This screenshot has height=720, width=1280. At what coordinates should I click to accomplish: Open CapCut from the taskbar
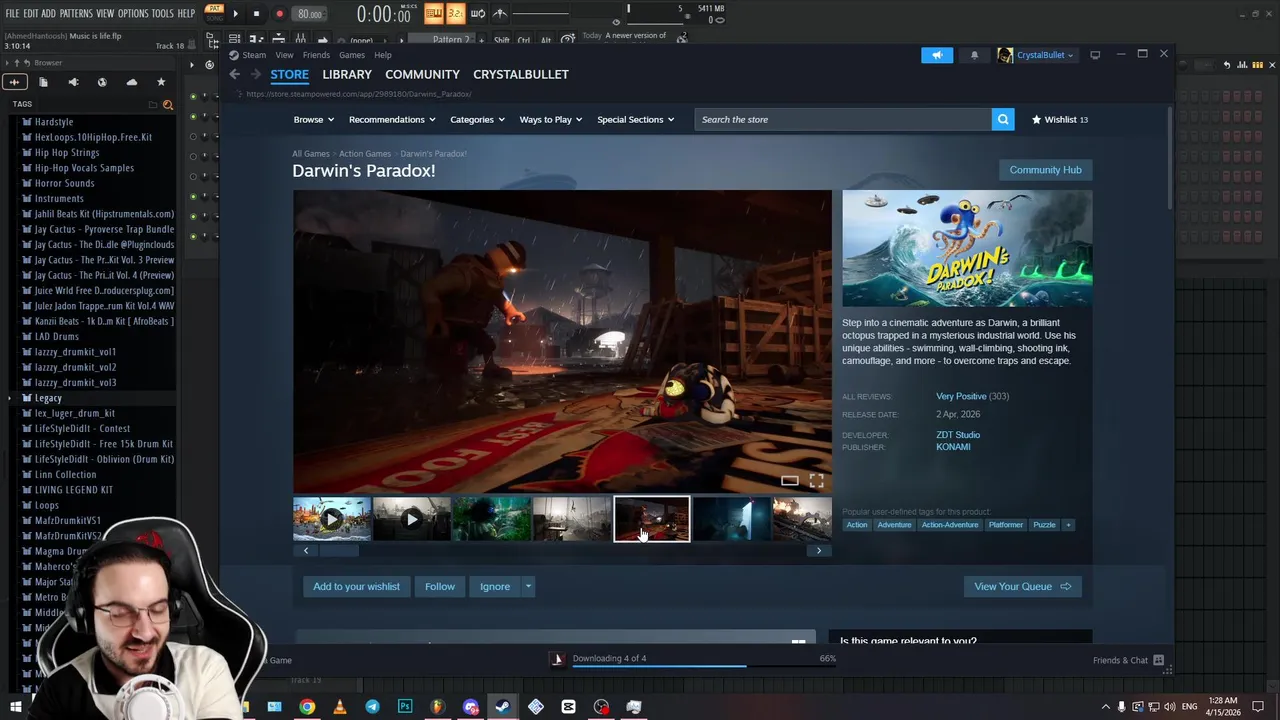(568, 707)
